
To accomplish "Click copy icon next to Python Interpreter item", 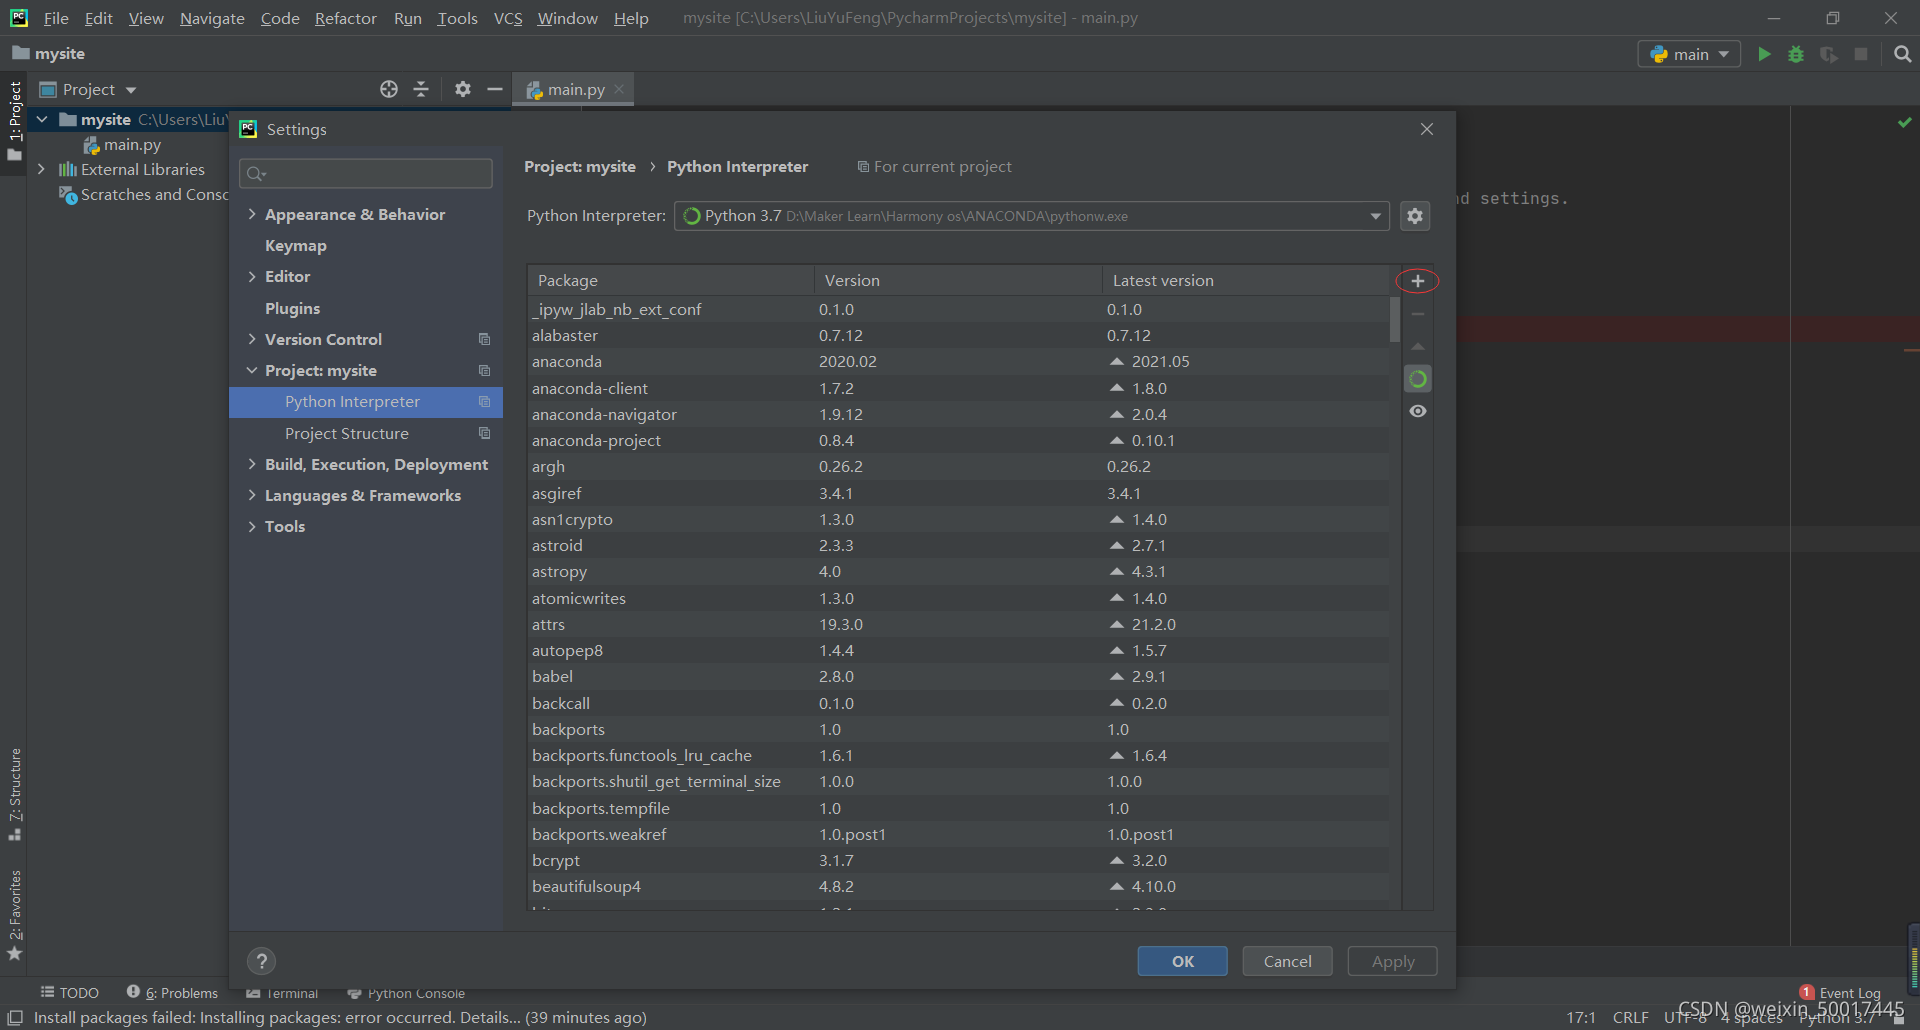I will tap(484, 402).
